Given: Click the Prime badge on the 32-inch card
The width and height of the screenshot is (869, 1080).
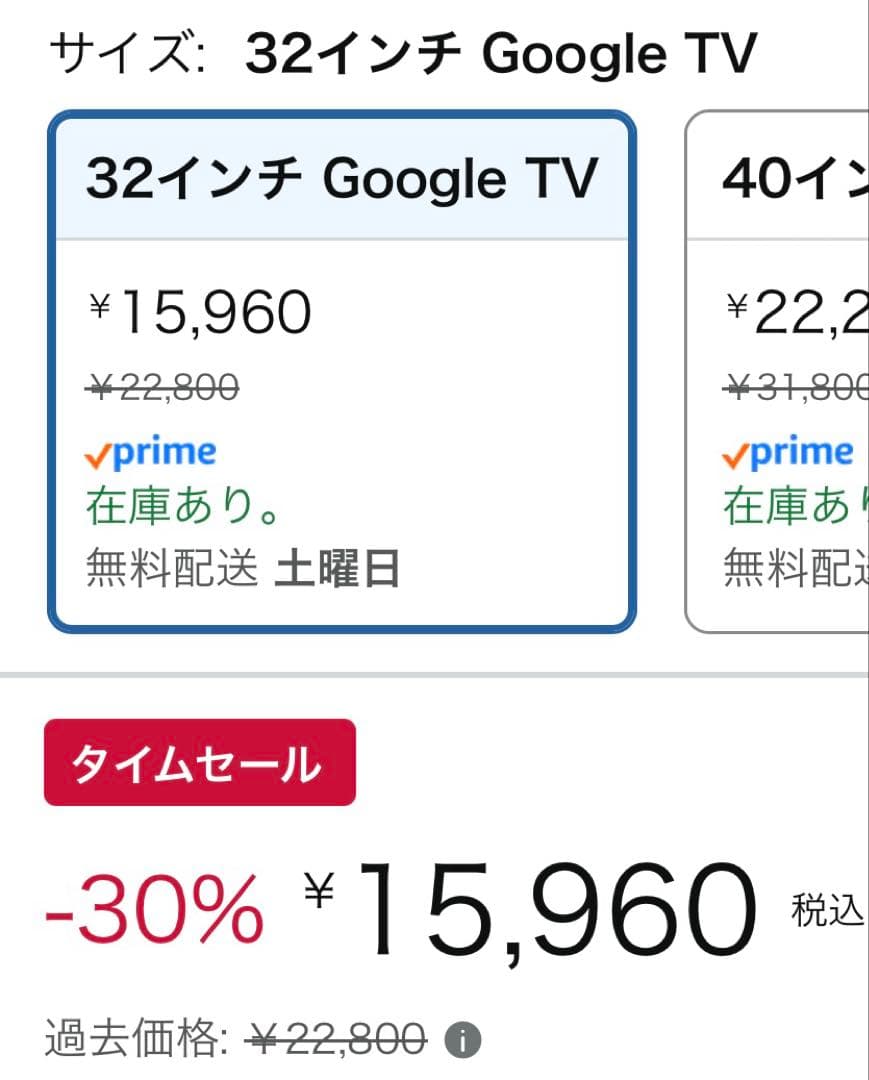Looking at the screenshot, I should point(150,451).
